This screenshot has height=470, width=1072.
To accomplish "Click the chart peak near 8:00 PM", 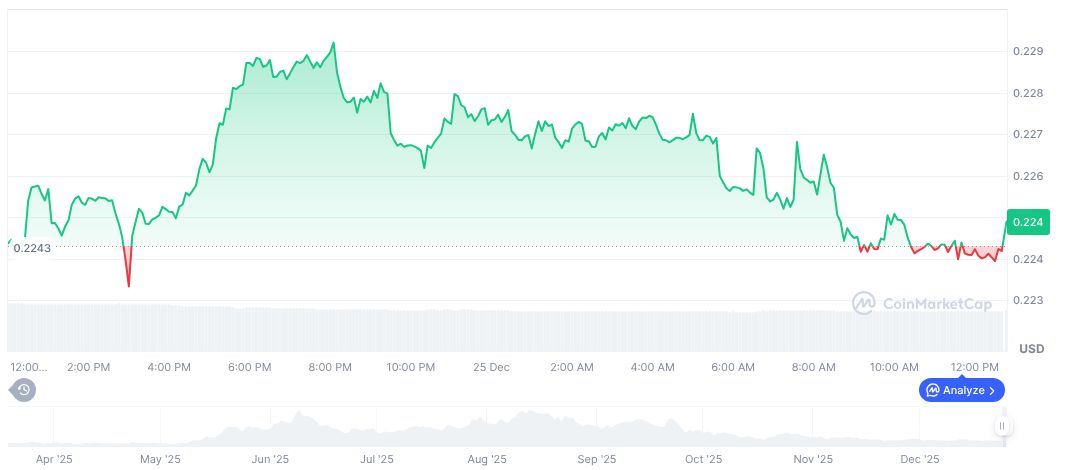I will 333,44.
